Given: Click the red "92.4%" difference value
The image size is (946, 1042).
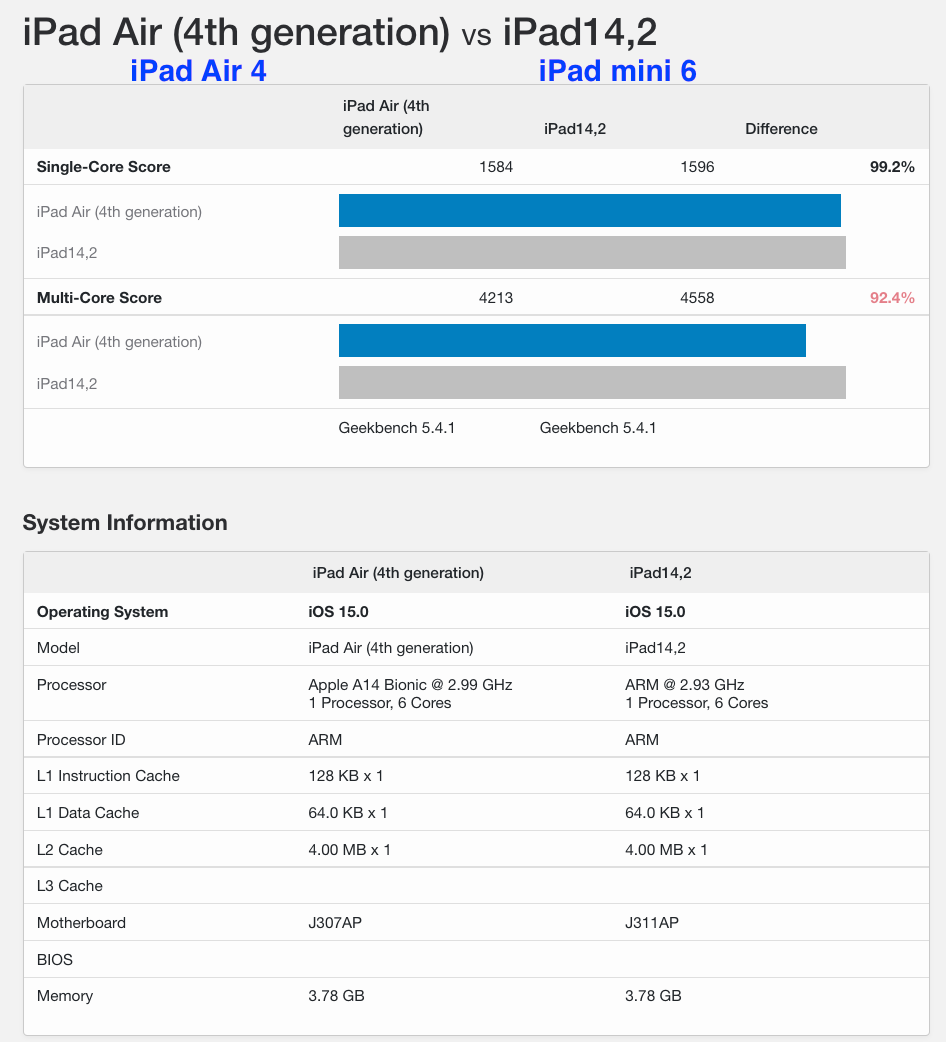Looking at the screenshot, I should coord(892,298).
